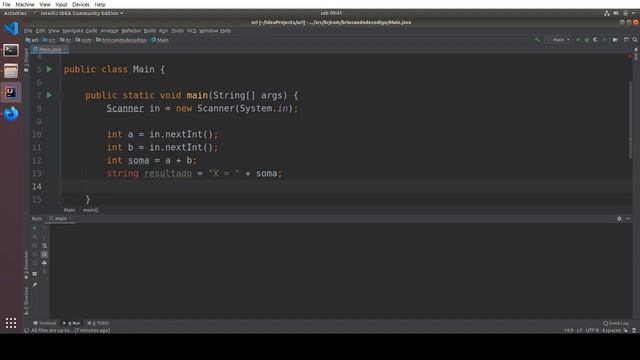640x360 pixels.
Task: Click the Search Everywhere magnifier icon
Action: click(635, 40)
